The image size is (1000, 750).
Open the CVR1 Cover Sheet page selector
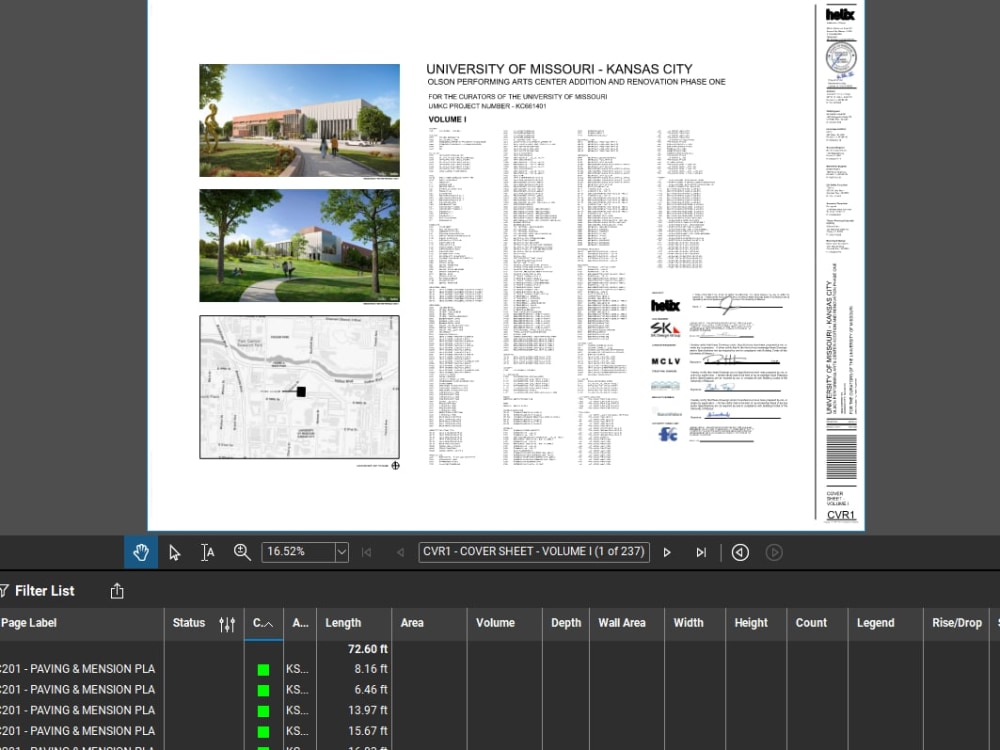pyautogui.click(x=534, y=552)
